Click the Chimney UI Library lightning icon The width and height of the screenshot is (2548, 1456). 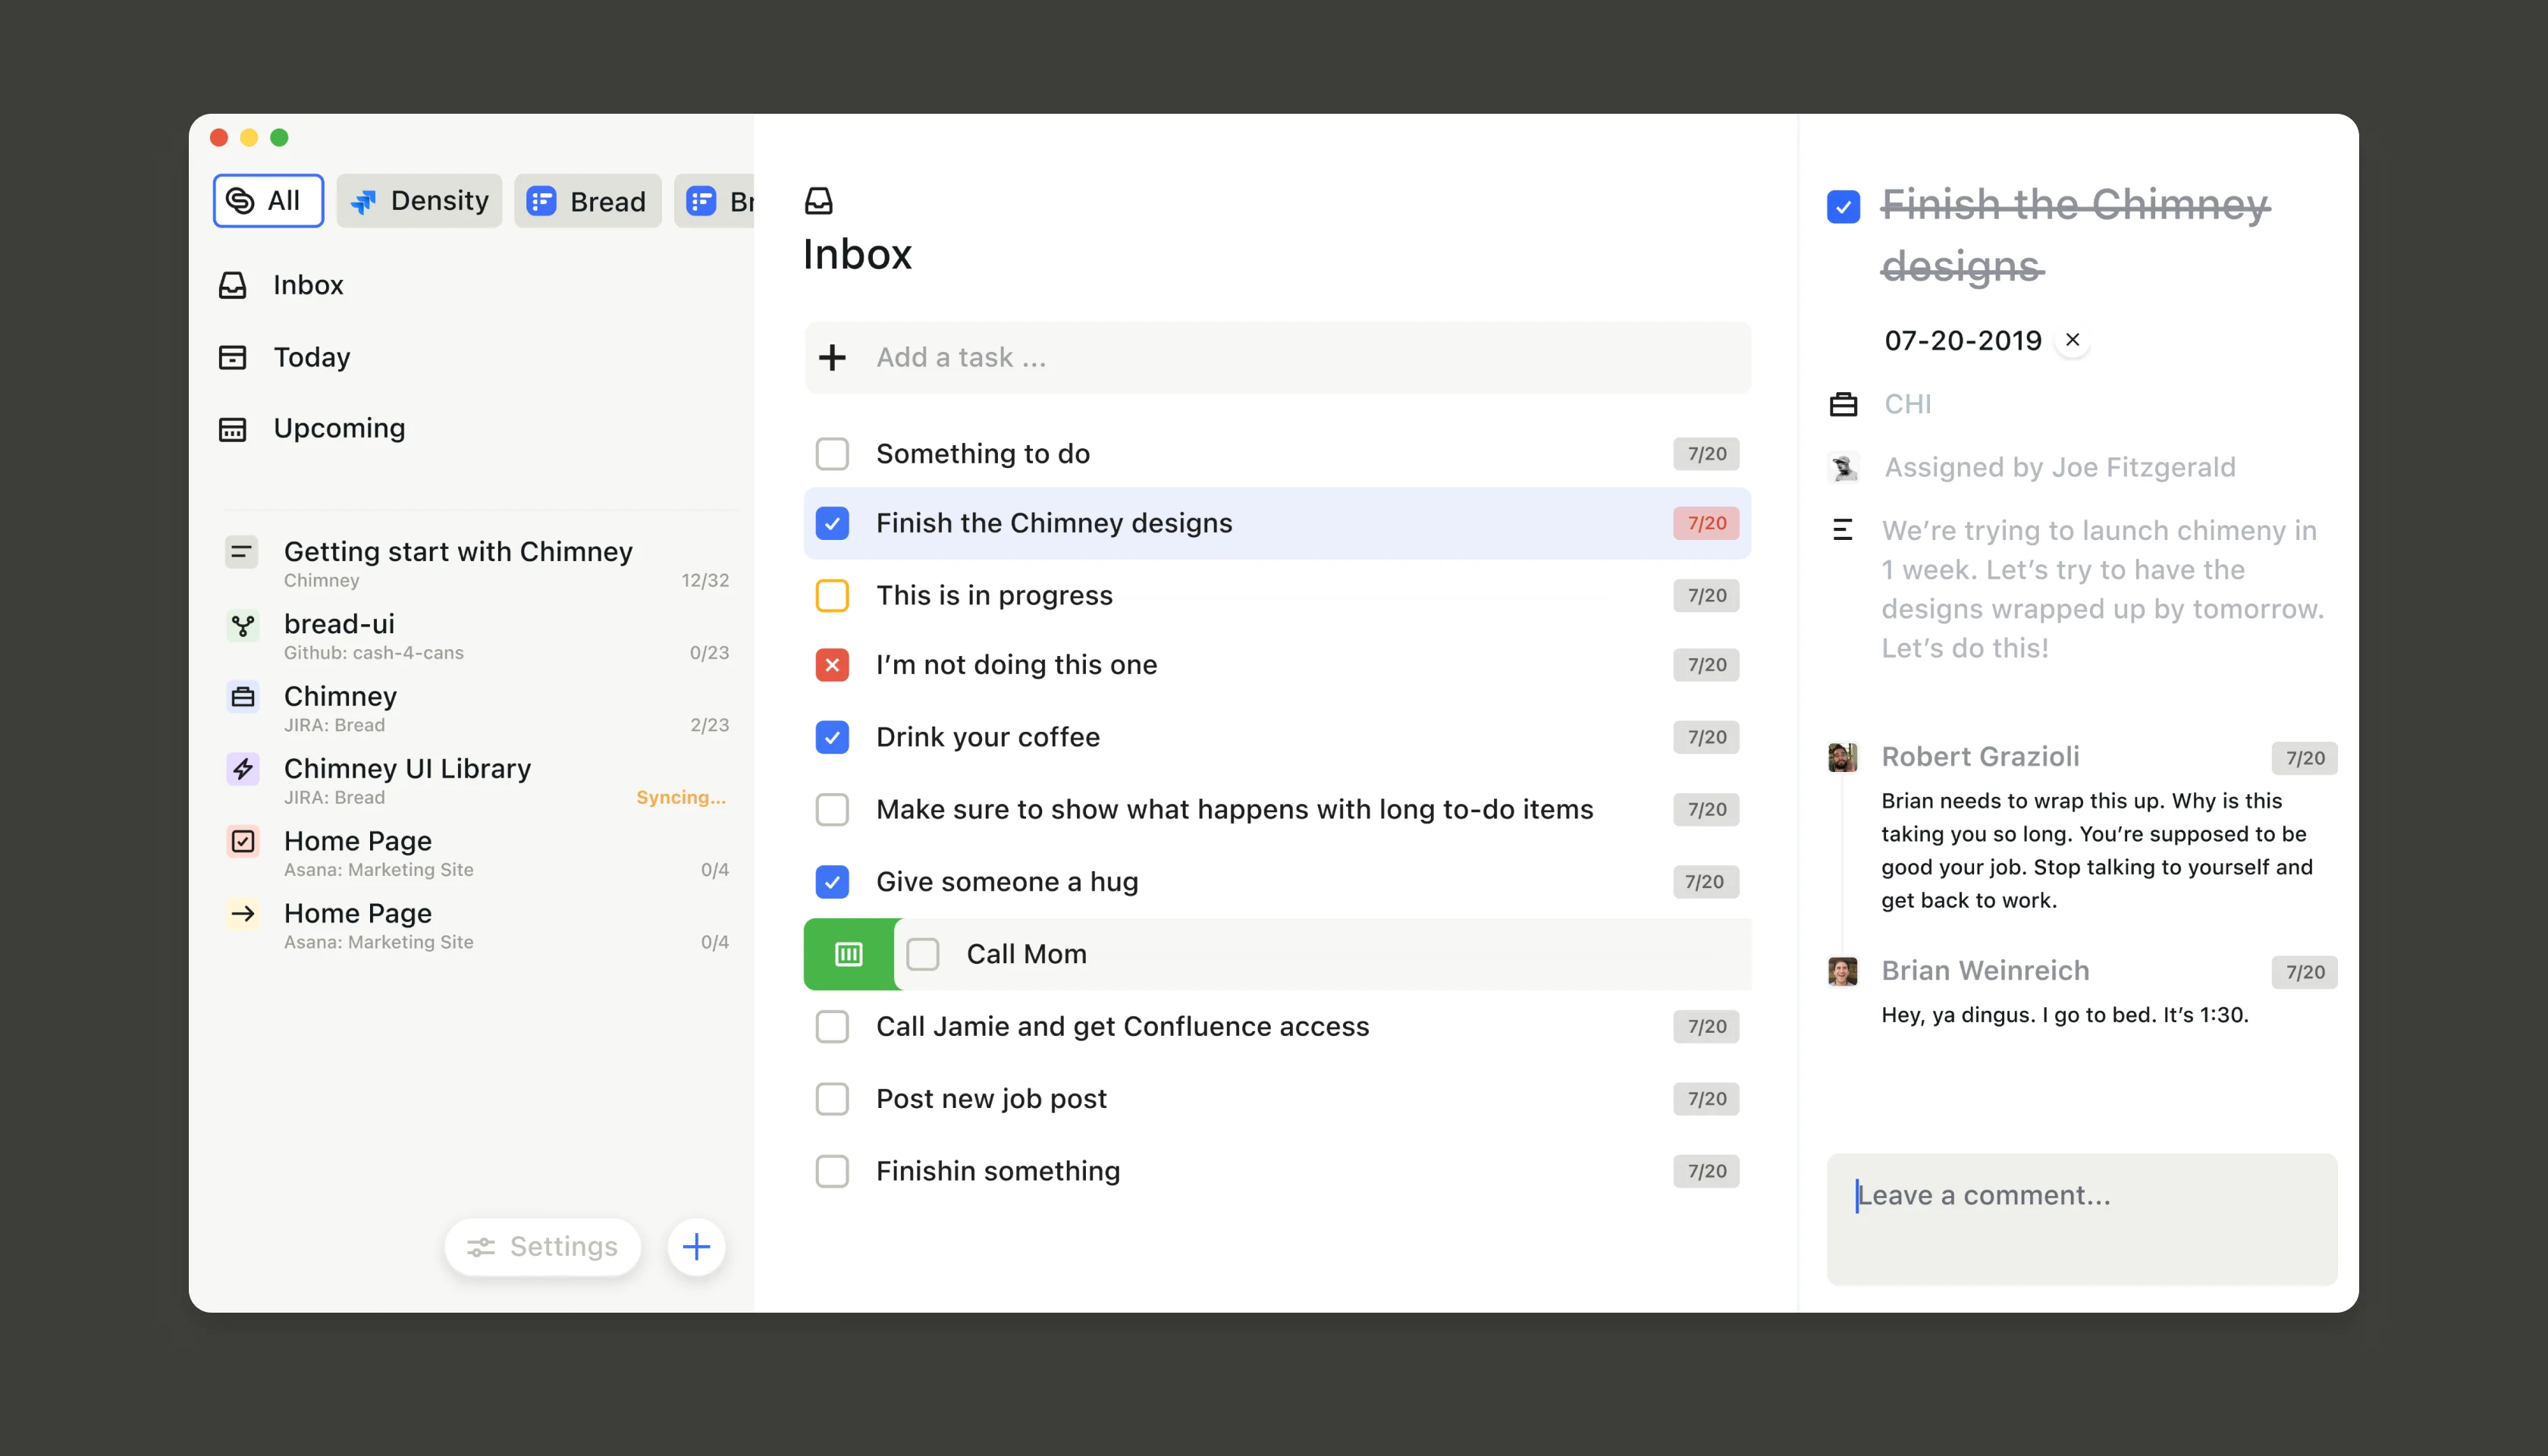(242, 769)
